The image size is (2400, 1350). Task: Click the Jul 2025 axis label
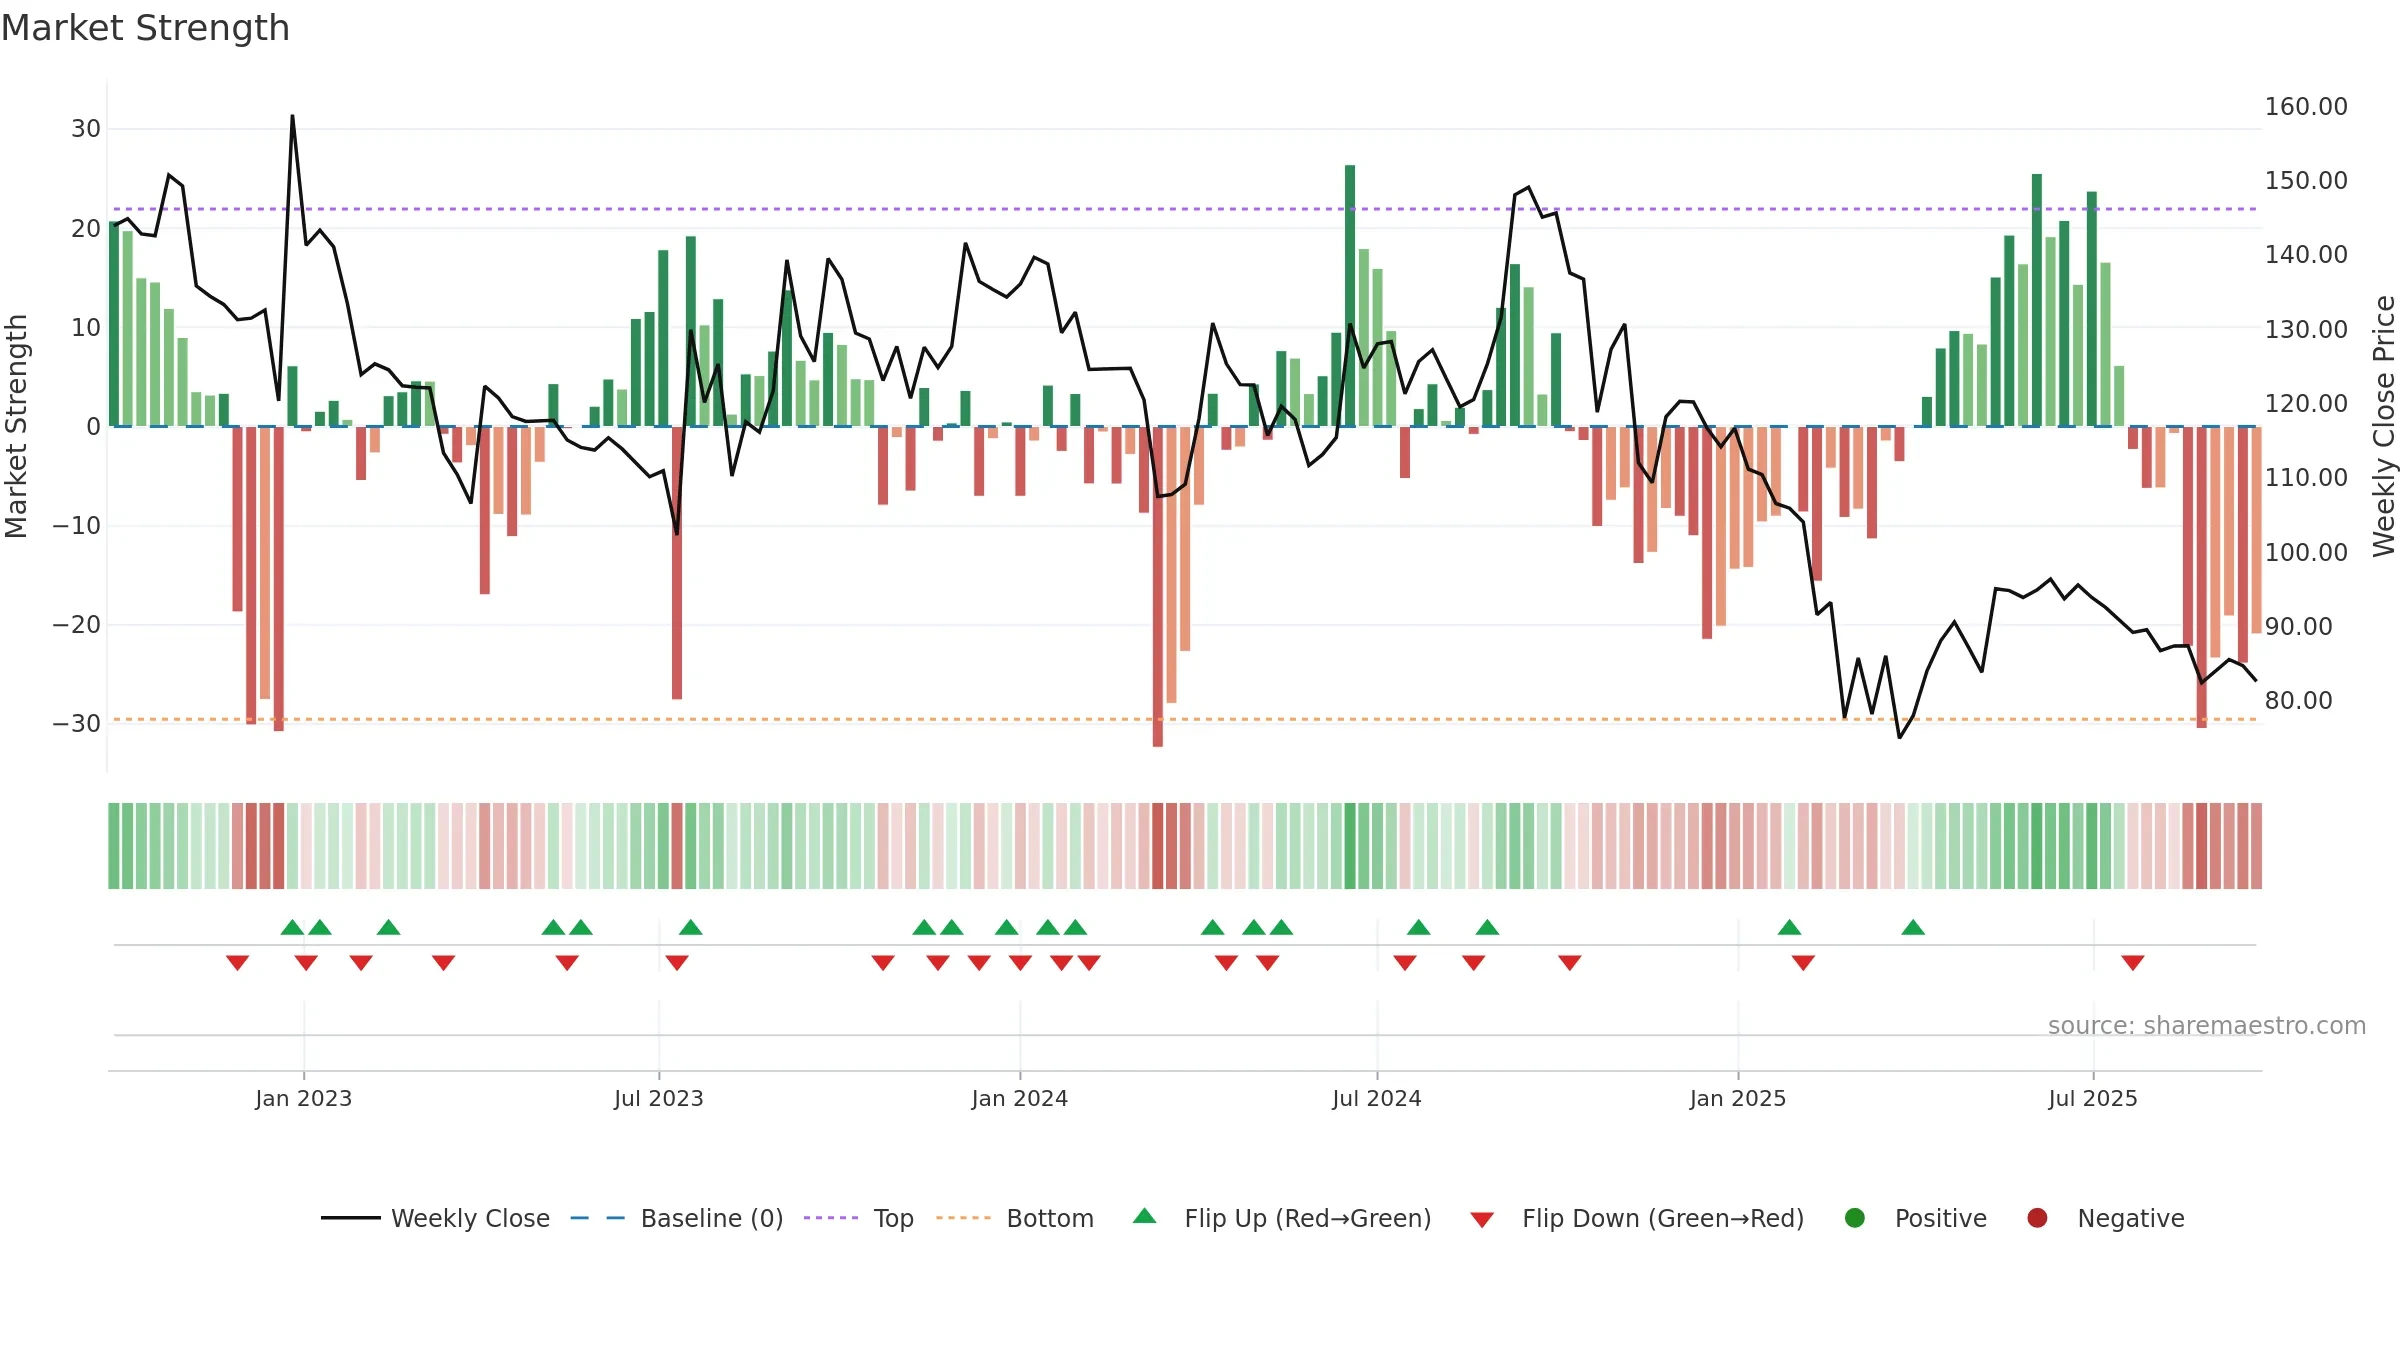2093,1098
